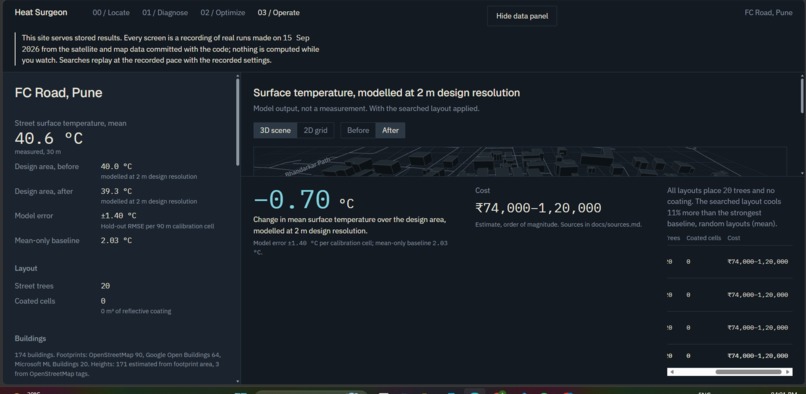Image resolution: width=806 pixels, height=394 pixels.
Task: Go to the 01 / Diagnose step
Action: pyautogui.click(x=165, y=12)
